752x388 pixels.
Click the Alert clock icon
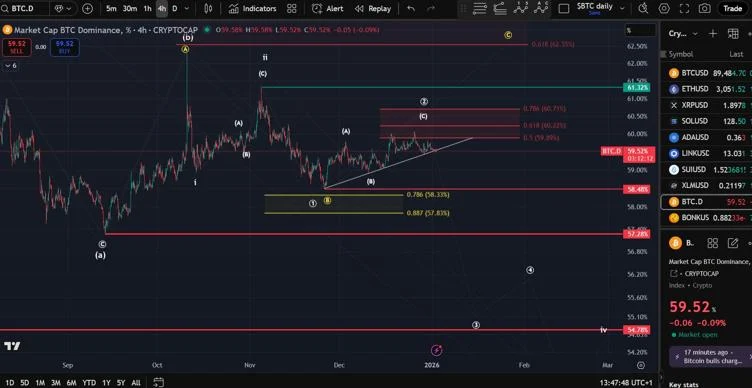point(317,9)
